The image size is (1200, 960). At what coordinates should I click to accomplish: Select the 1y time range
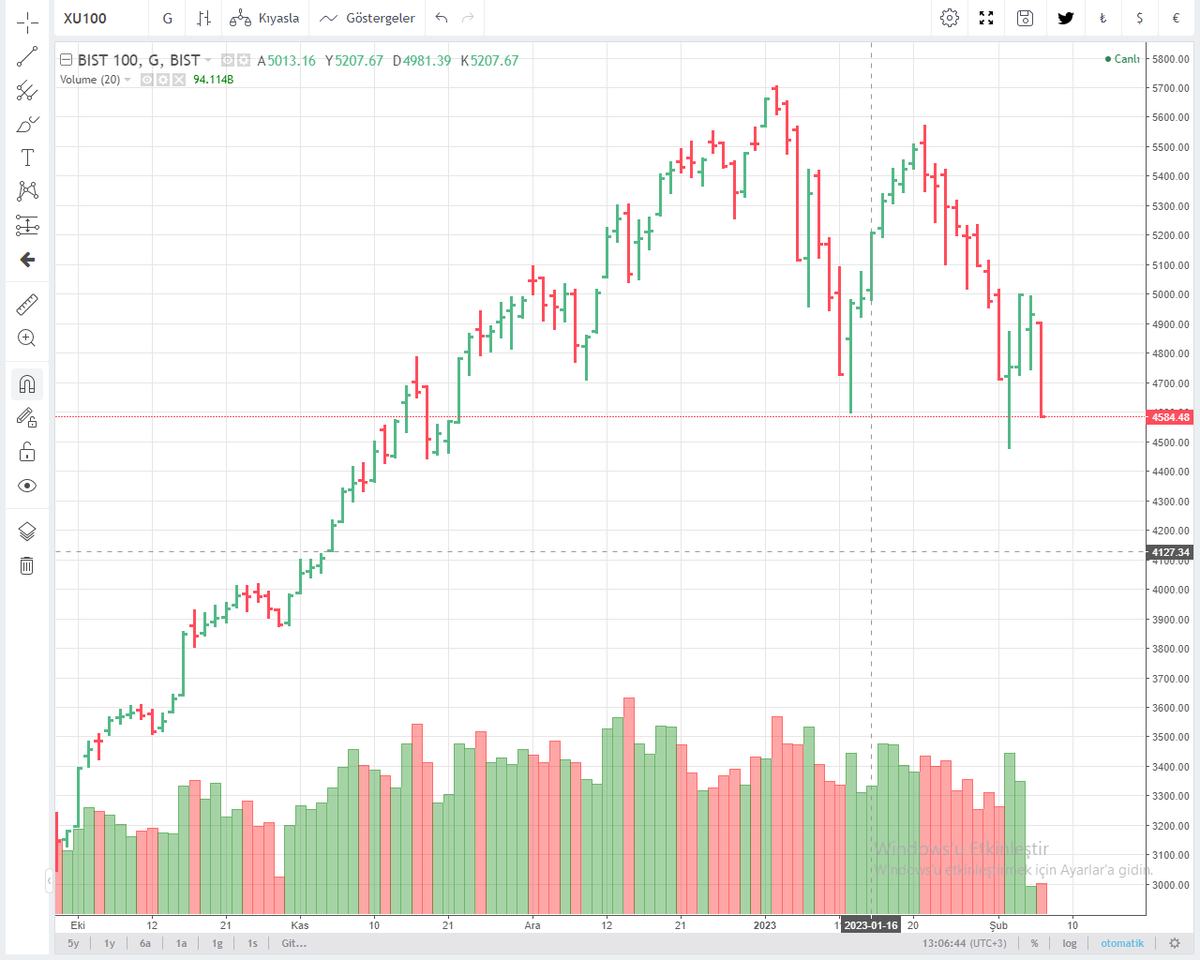click(x=109, y=943)
